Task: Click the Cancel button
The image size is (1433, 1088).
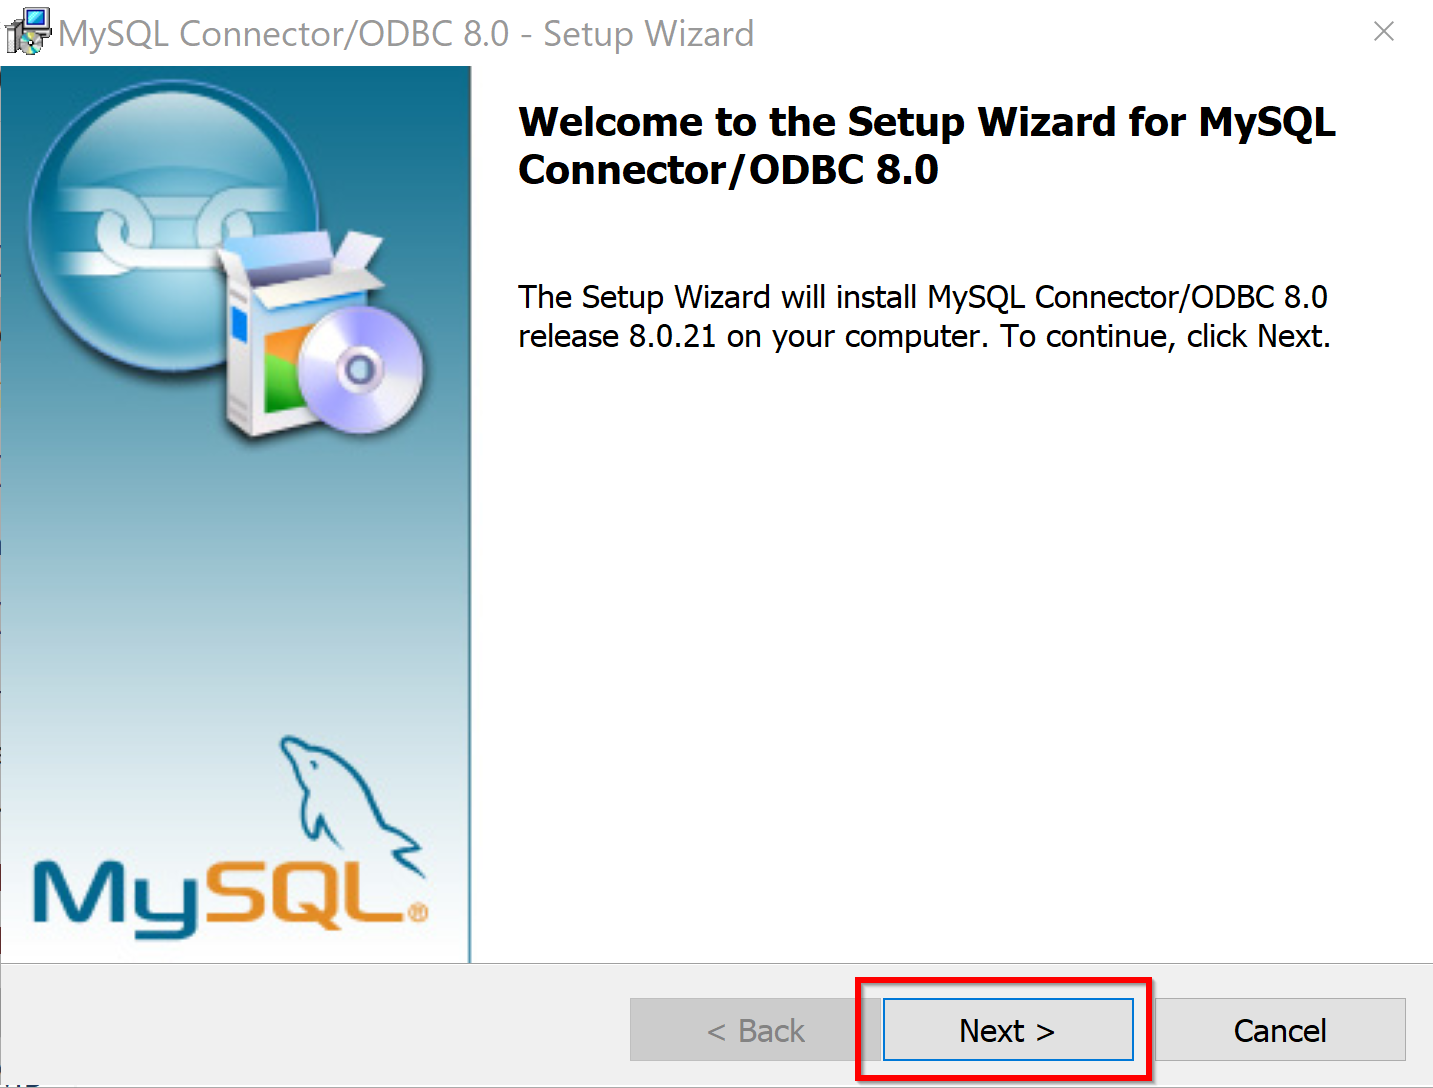Action: click(x=1280, y=1030)
